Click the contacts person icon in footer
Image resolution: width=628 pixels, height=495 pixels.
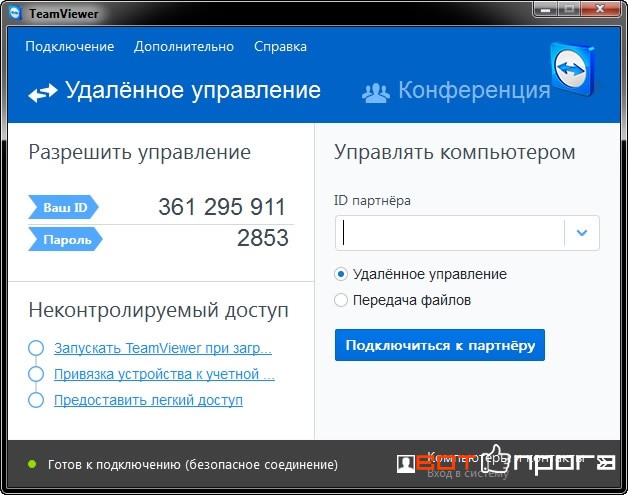point(406,464)
